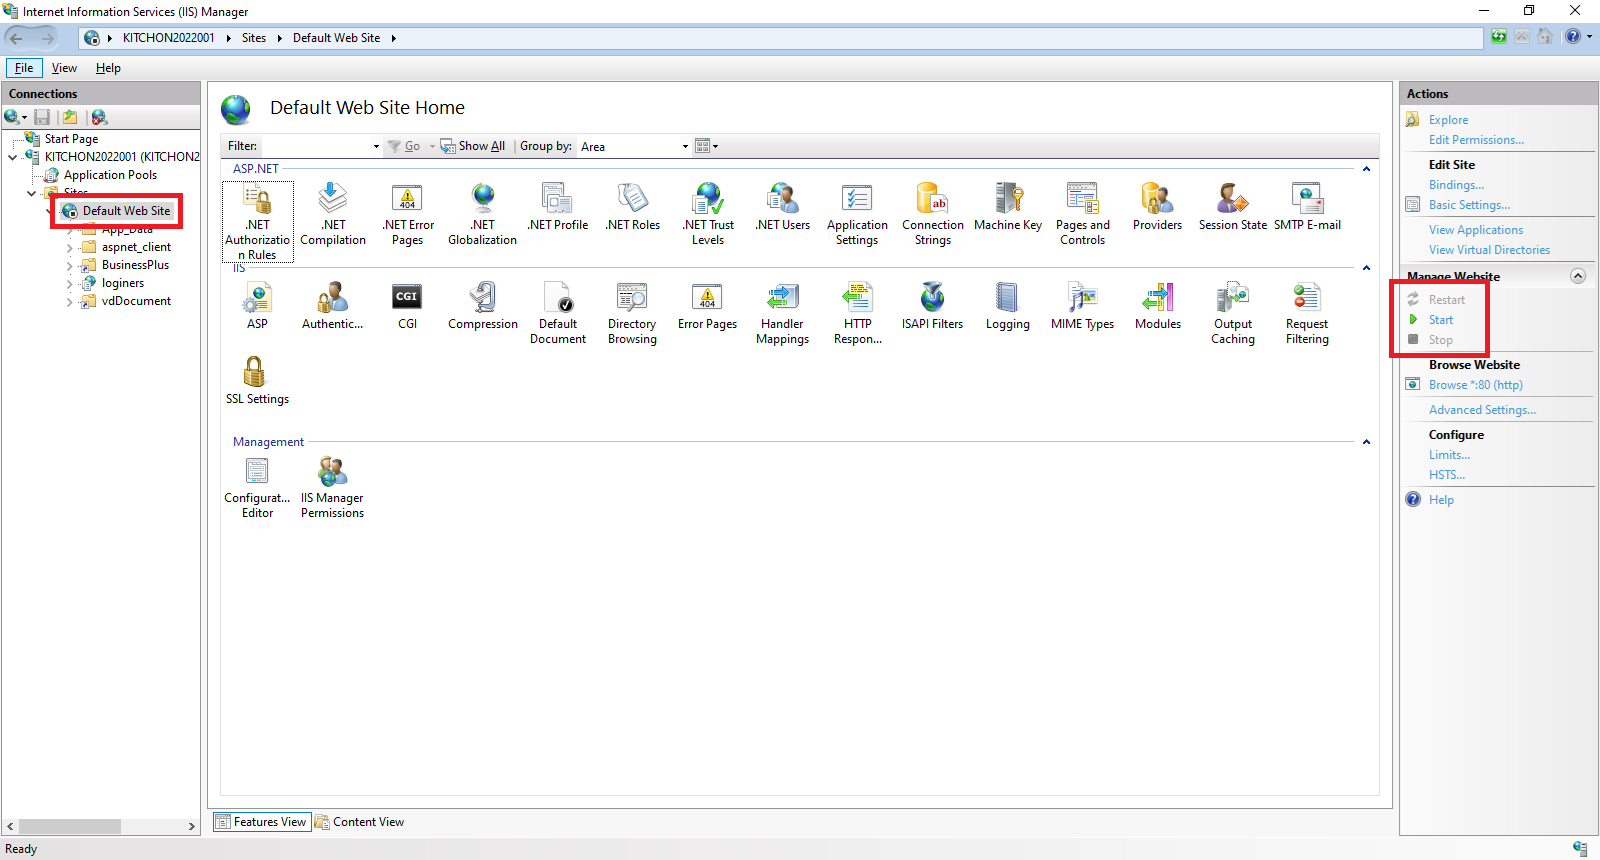Open HTTP Response Headers feature
The height and width of the screenshot is (860, 1600).
(858, 313)
